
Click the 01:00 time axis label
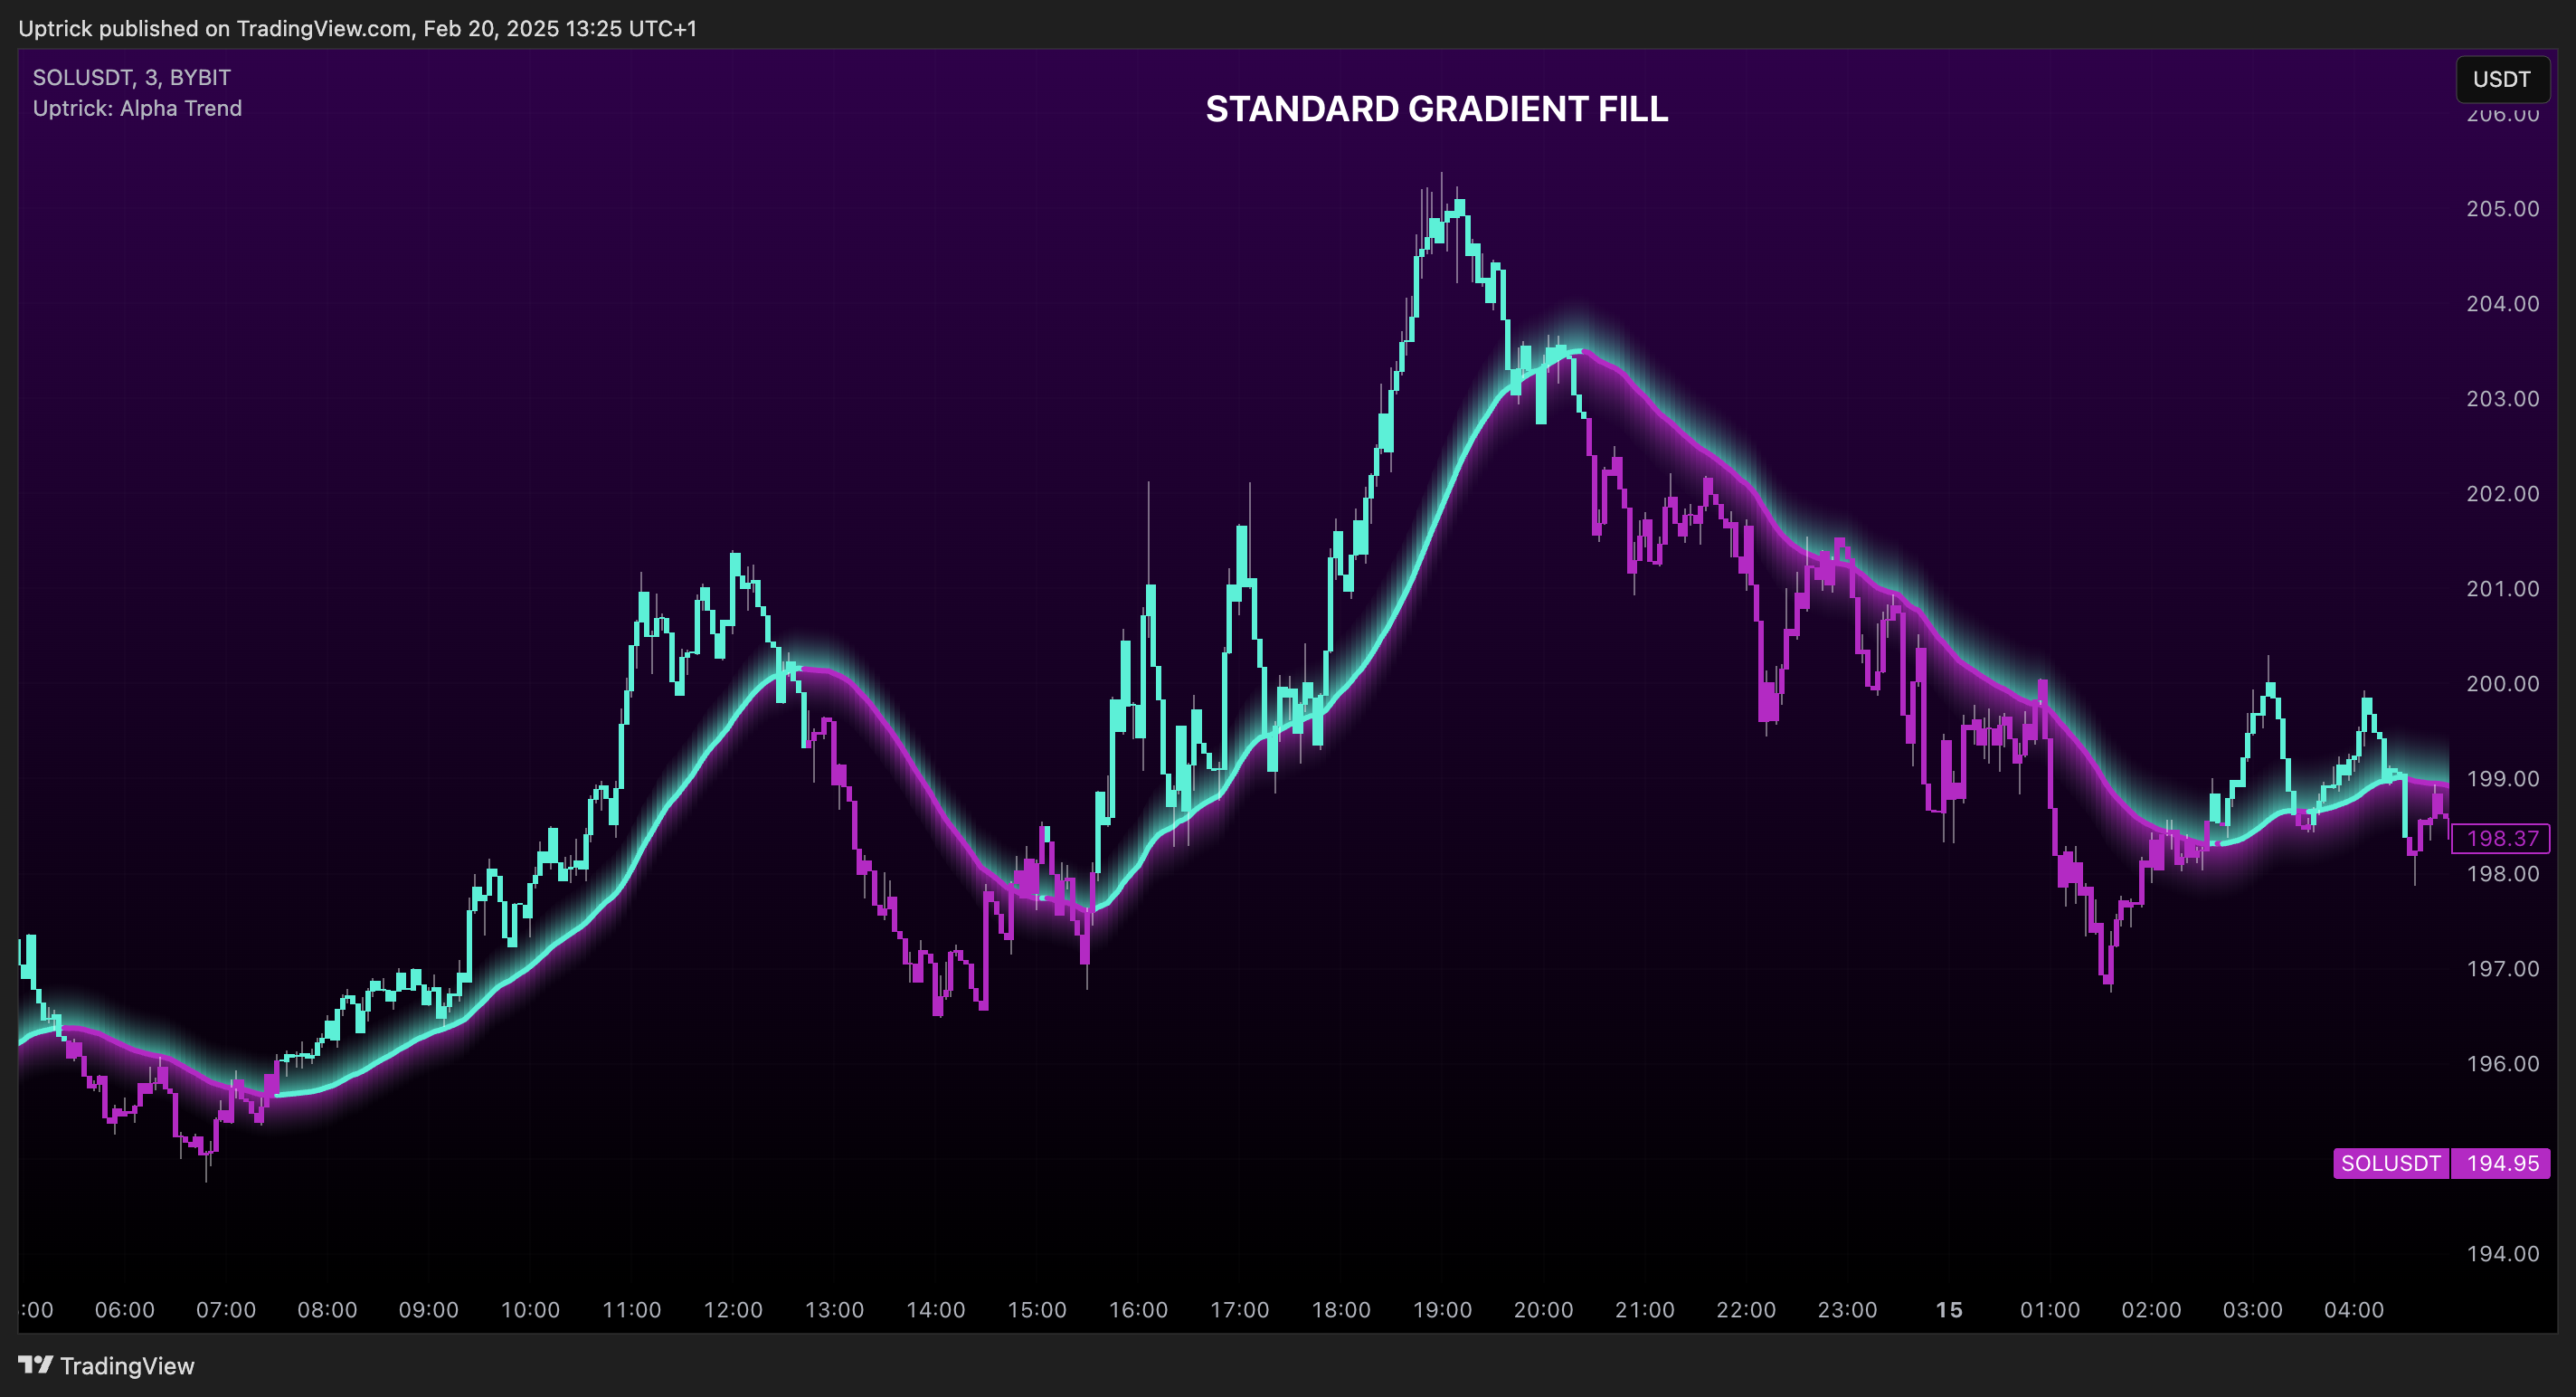(2050, 1310)
